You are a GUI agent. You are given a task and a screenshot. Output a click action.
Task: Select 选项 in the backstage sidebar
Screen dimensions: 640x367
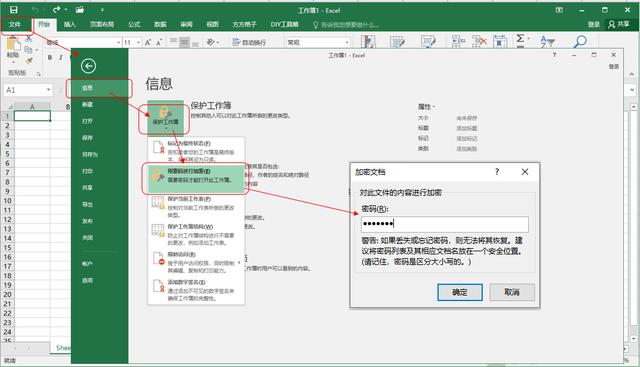[100, 280]
